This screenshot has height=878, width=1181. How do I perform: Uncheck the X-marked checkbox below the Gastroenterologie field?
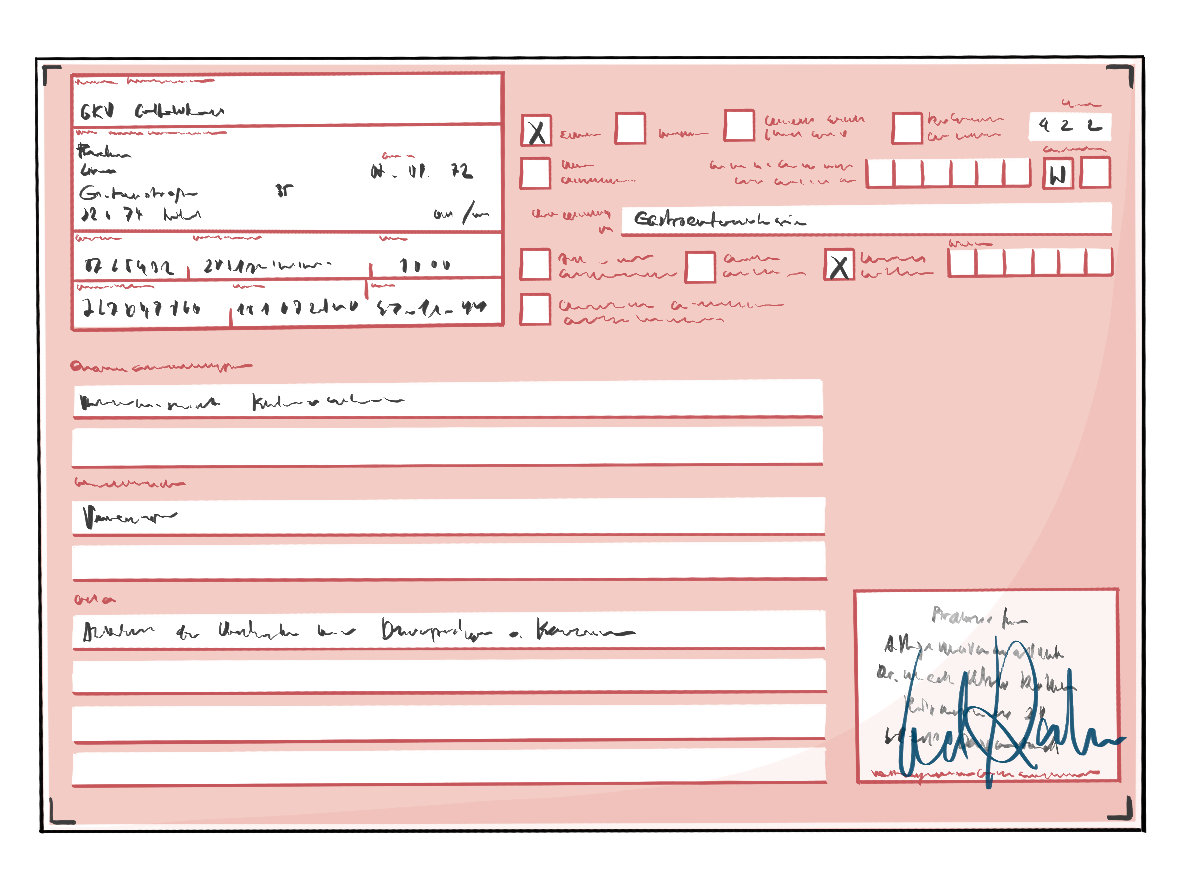(x=840, y=265)
